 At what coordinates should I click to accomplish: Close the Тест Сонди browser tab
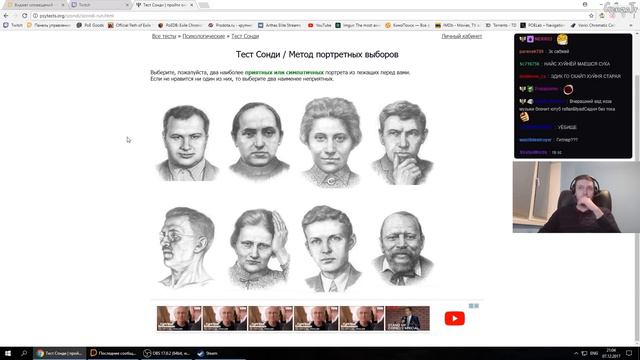click(x=191, y=5)
